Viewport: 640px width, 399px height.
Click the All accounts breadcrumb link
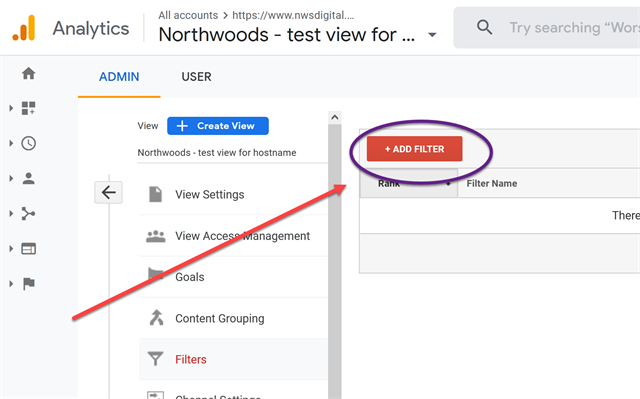tap(188, 16)
